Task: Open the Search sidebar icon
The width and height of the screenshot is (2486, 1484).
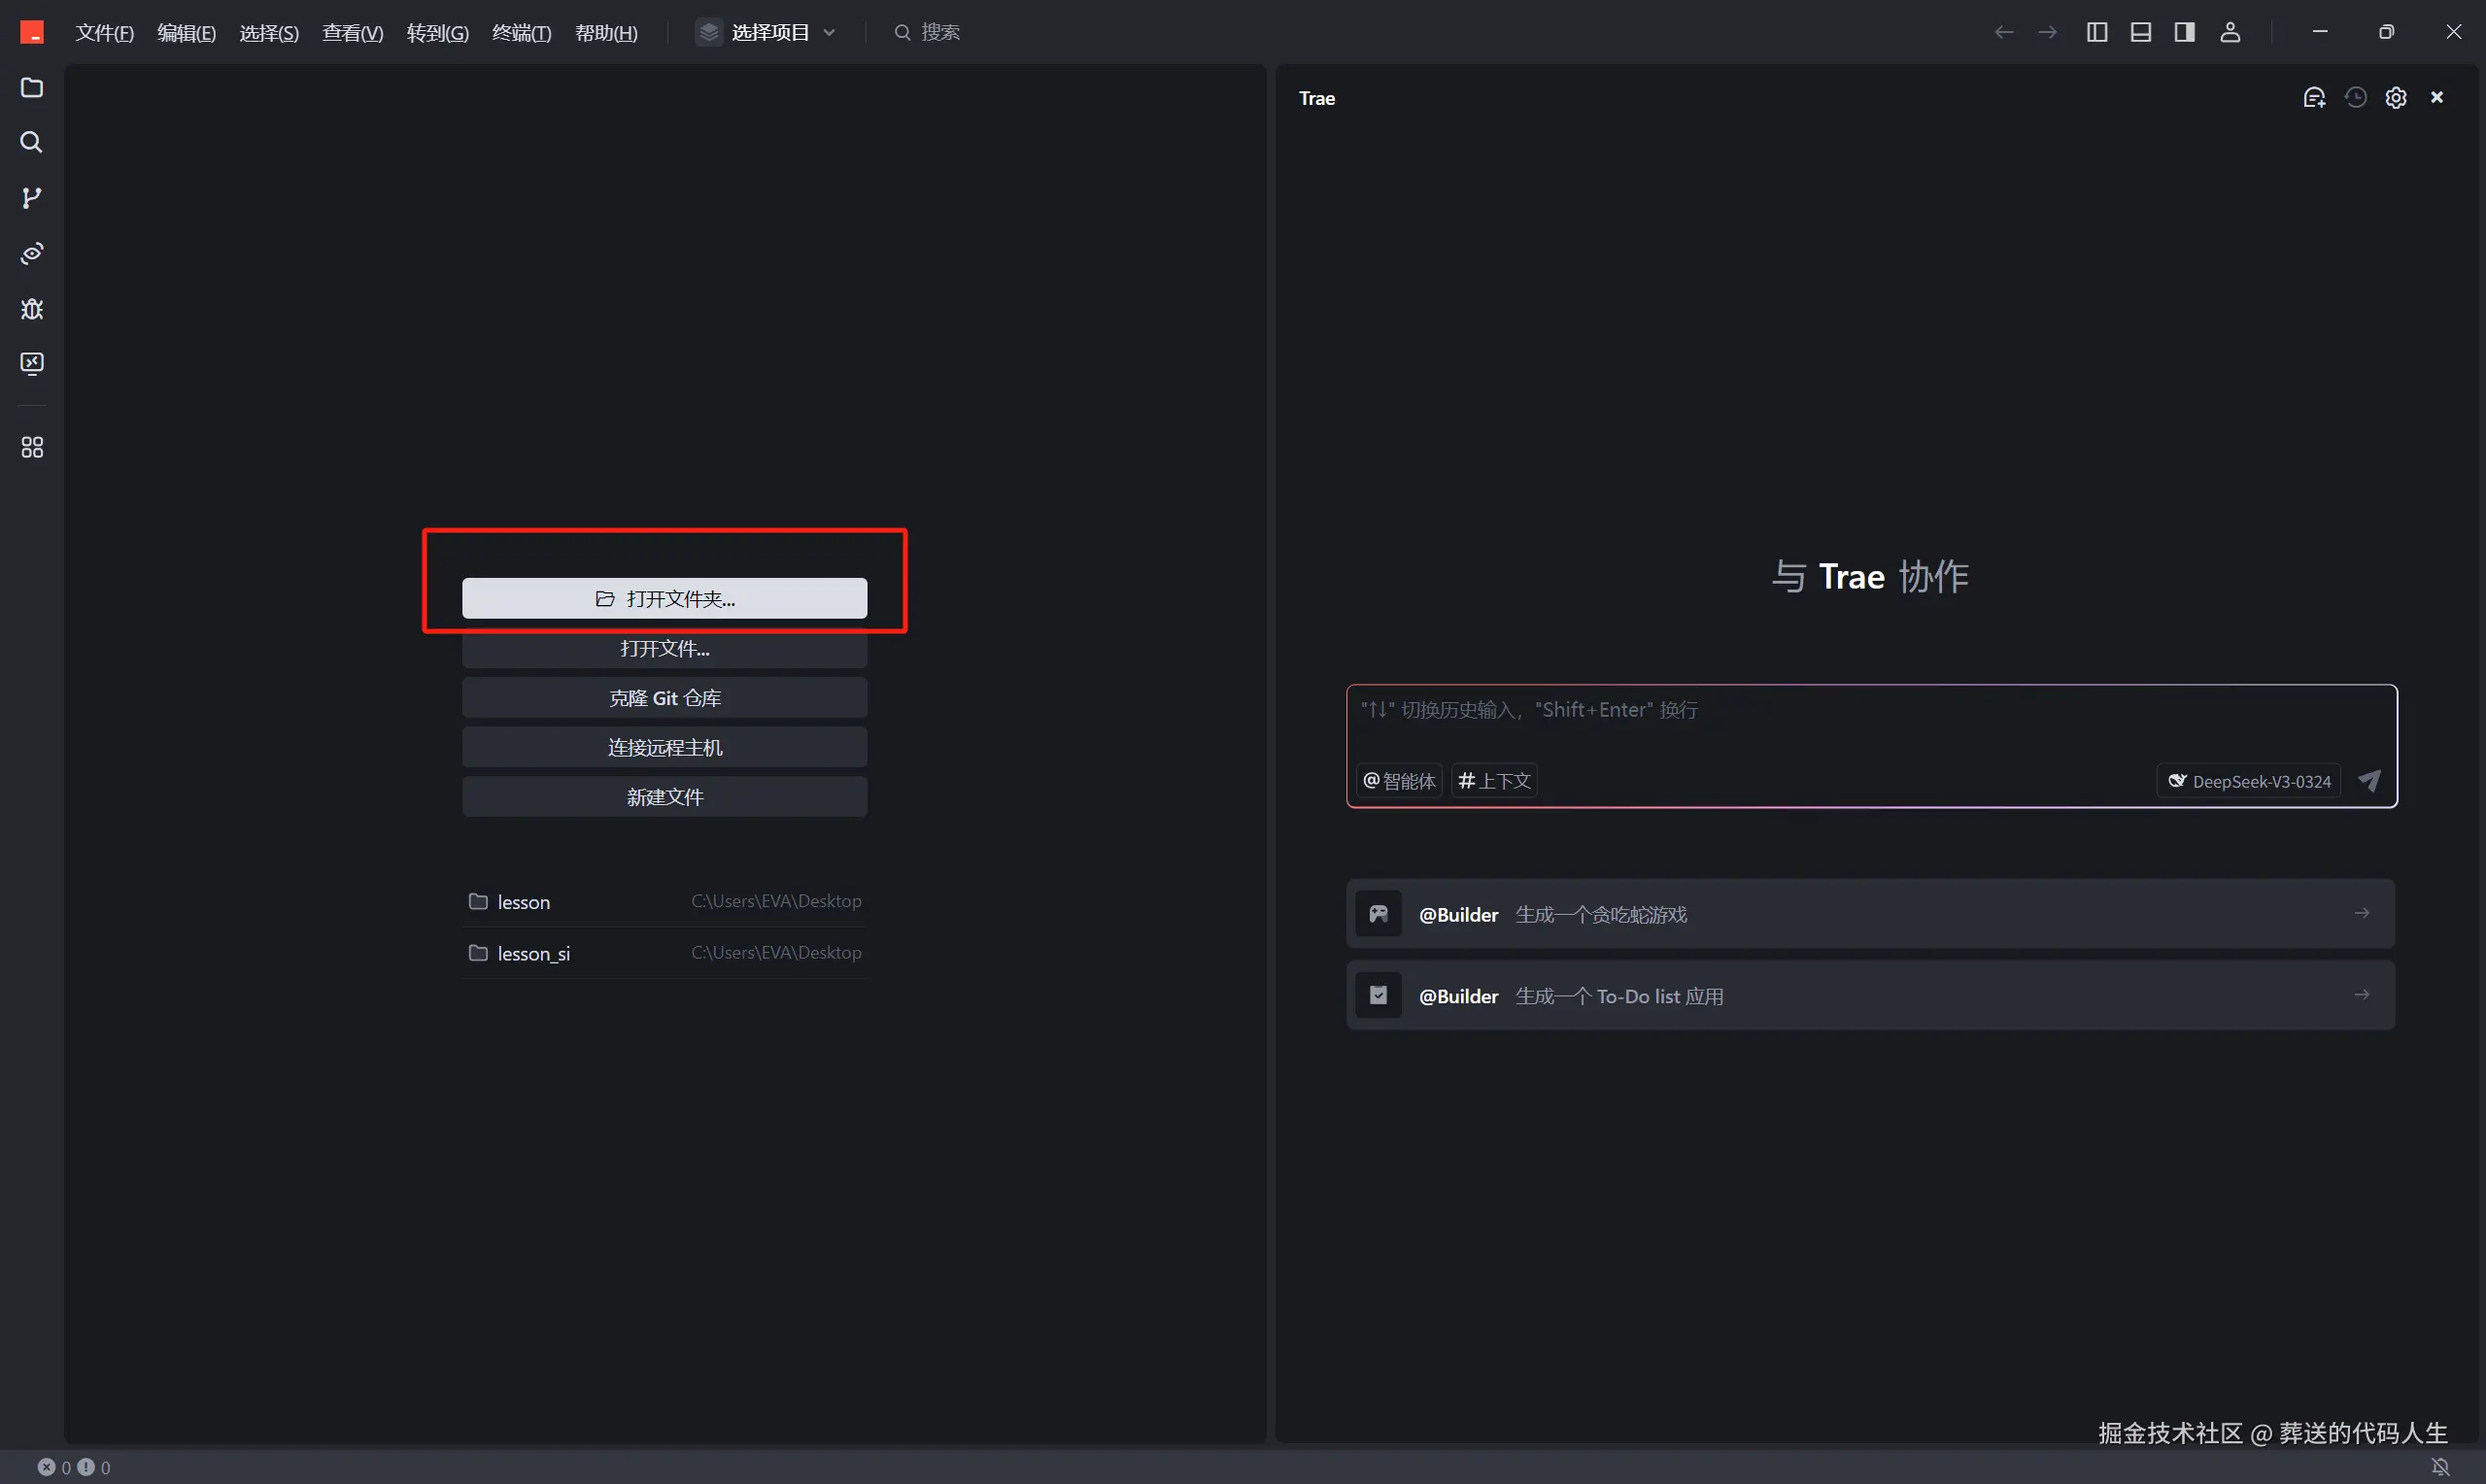Action: (32, 142)
